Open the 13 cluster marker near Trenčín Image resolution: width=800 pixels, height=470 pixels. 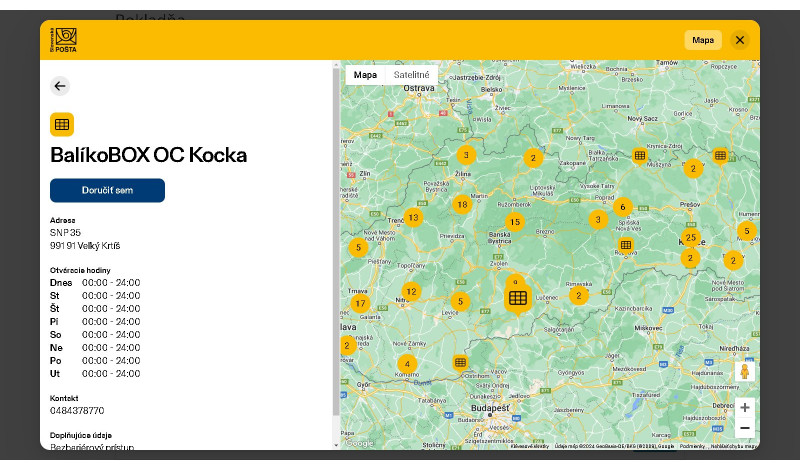coord(413,217)
